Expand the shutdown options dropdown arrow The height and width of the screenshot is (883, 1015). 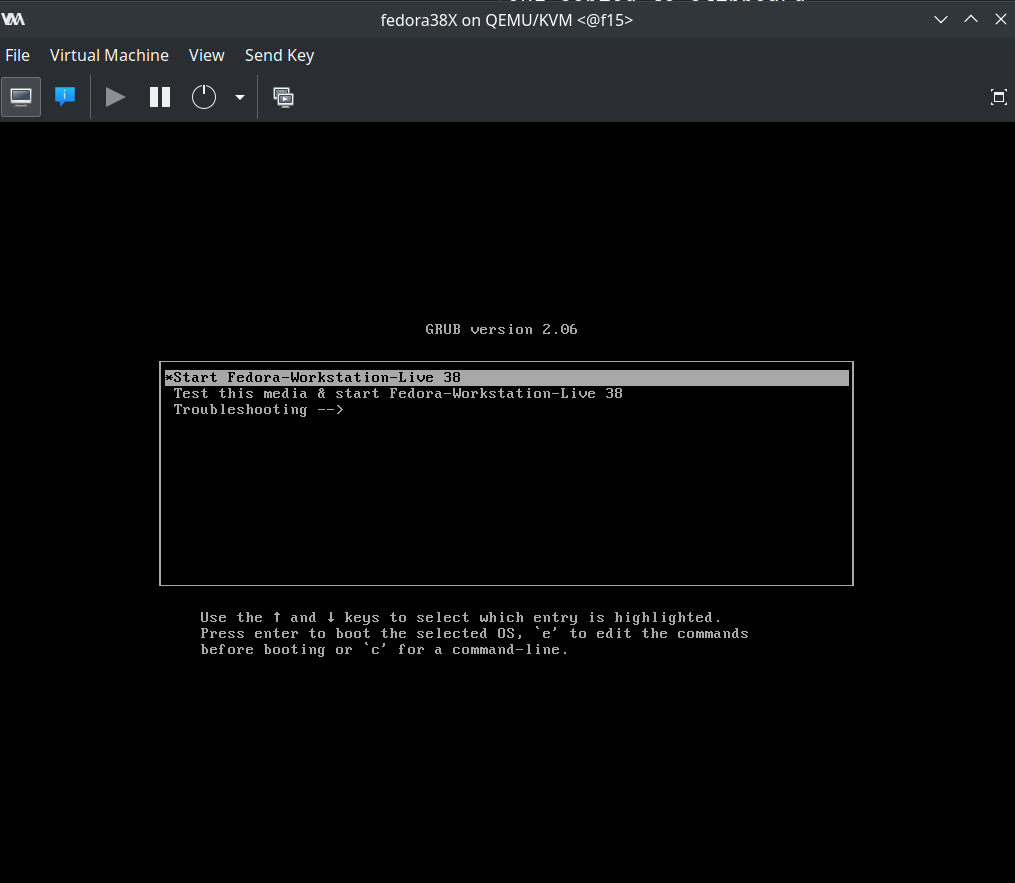[240, 97]
